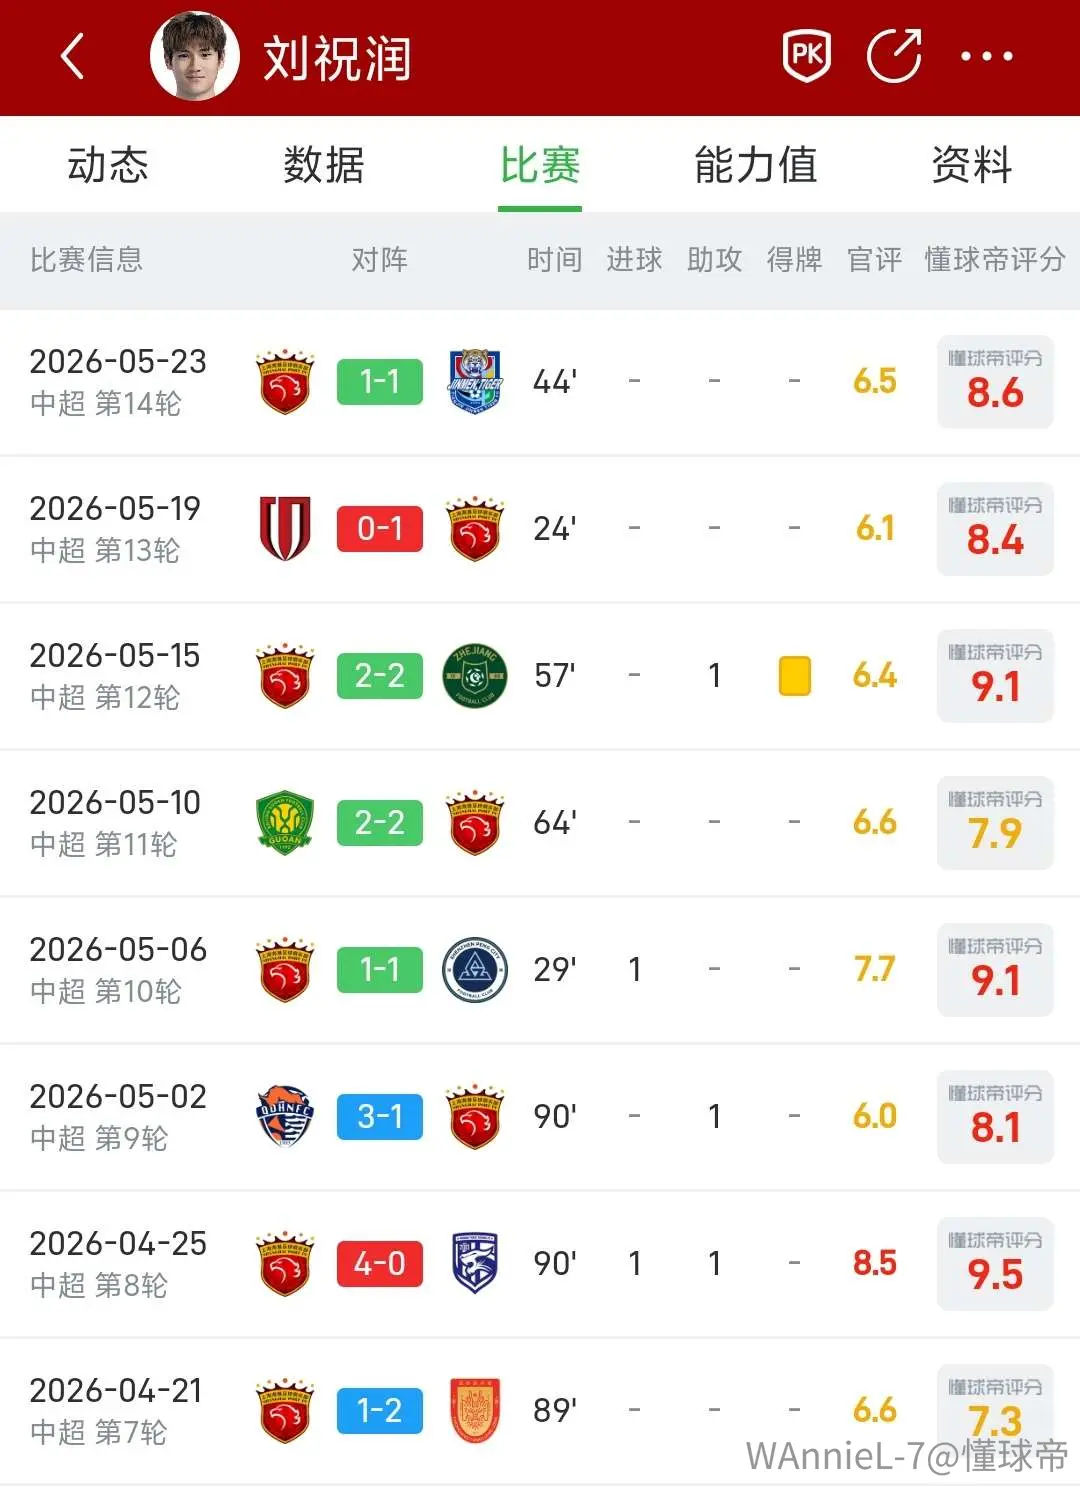This screenshot has width=1080, height=1486.
Task: Tap the share icon in header
Action: [x=893, y=56]
